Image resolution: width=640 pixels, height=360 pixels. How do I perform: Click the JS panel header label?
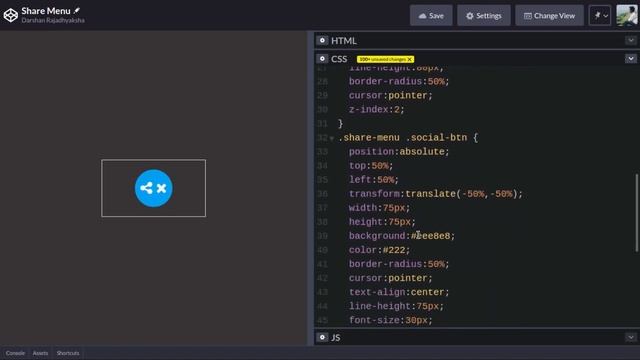pyautogui.click(x=336, y=338)
